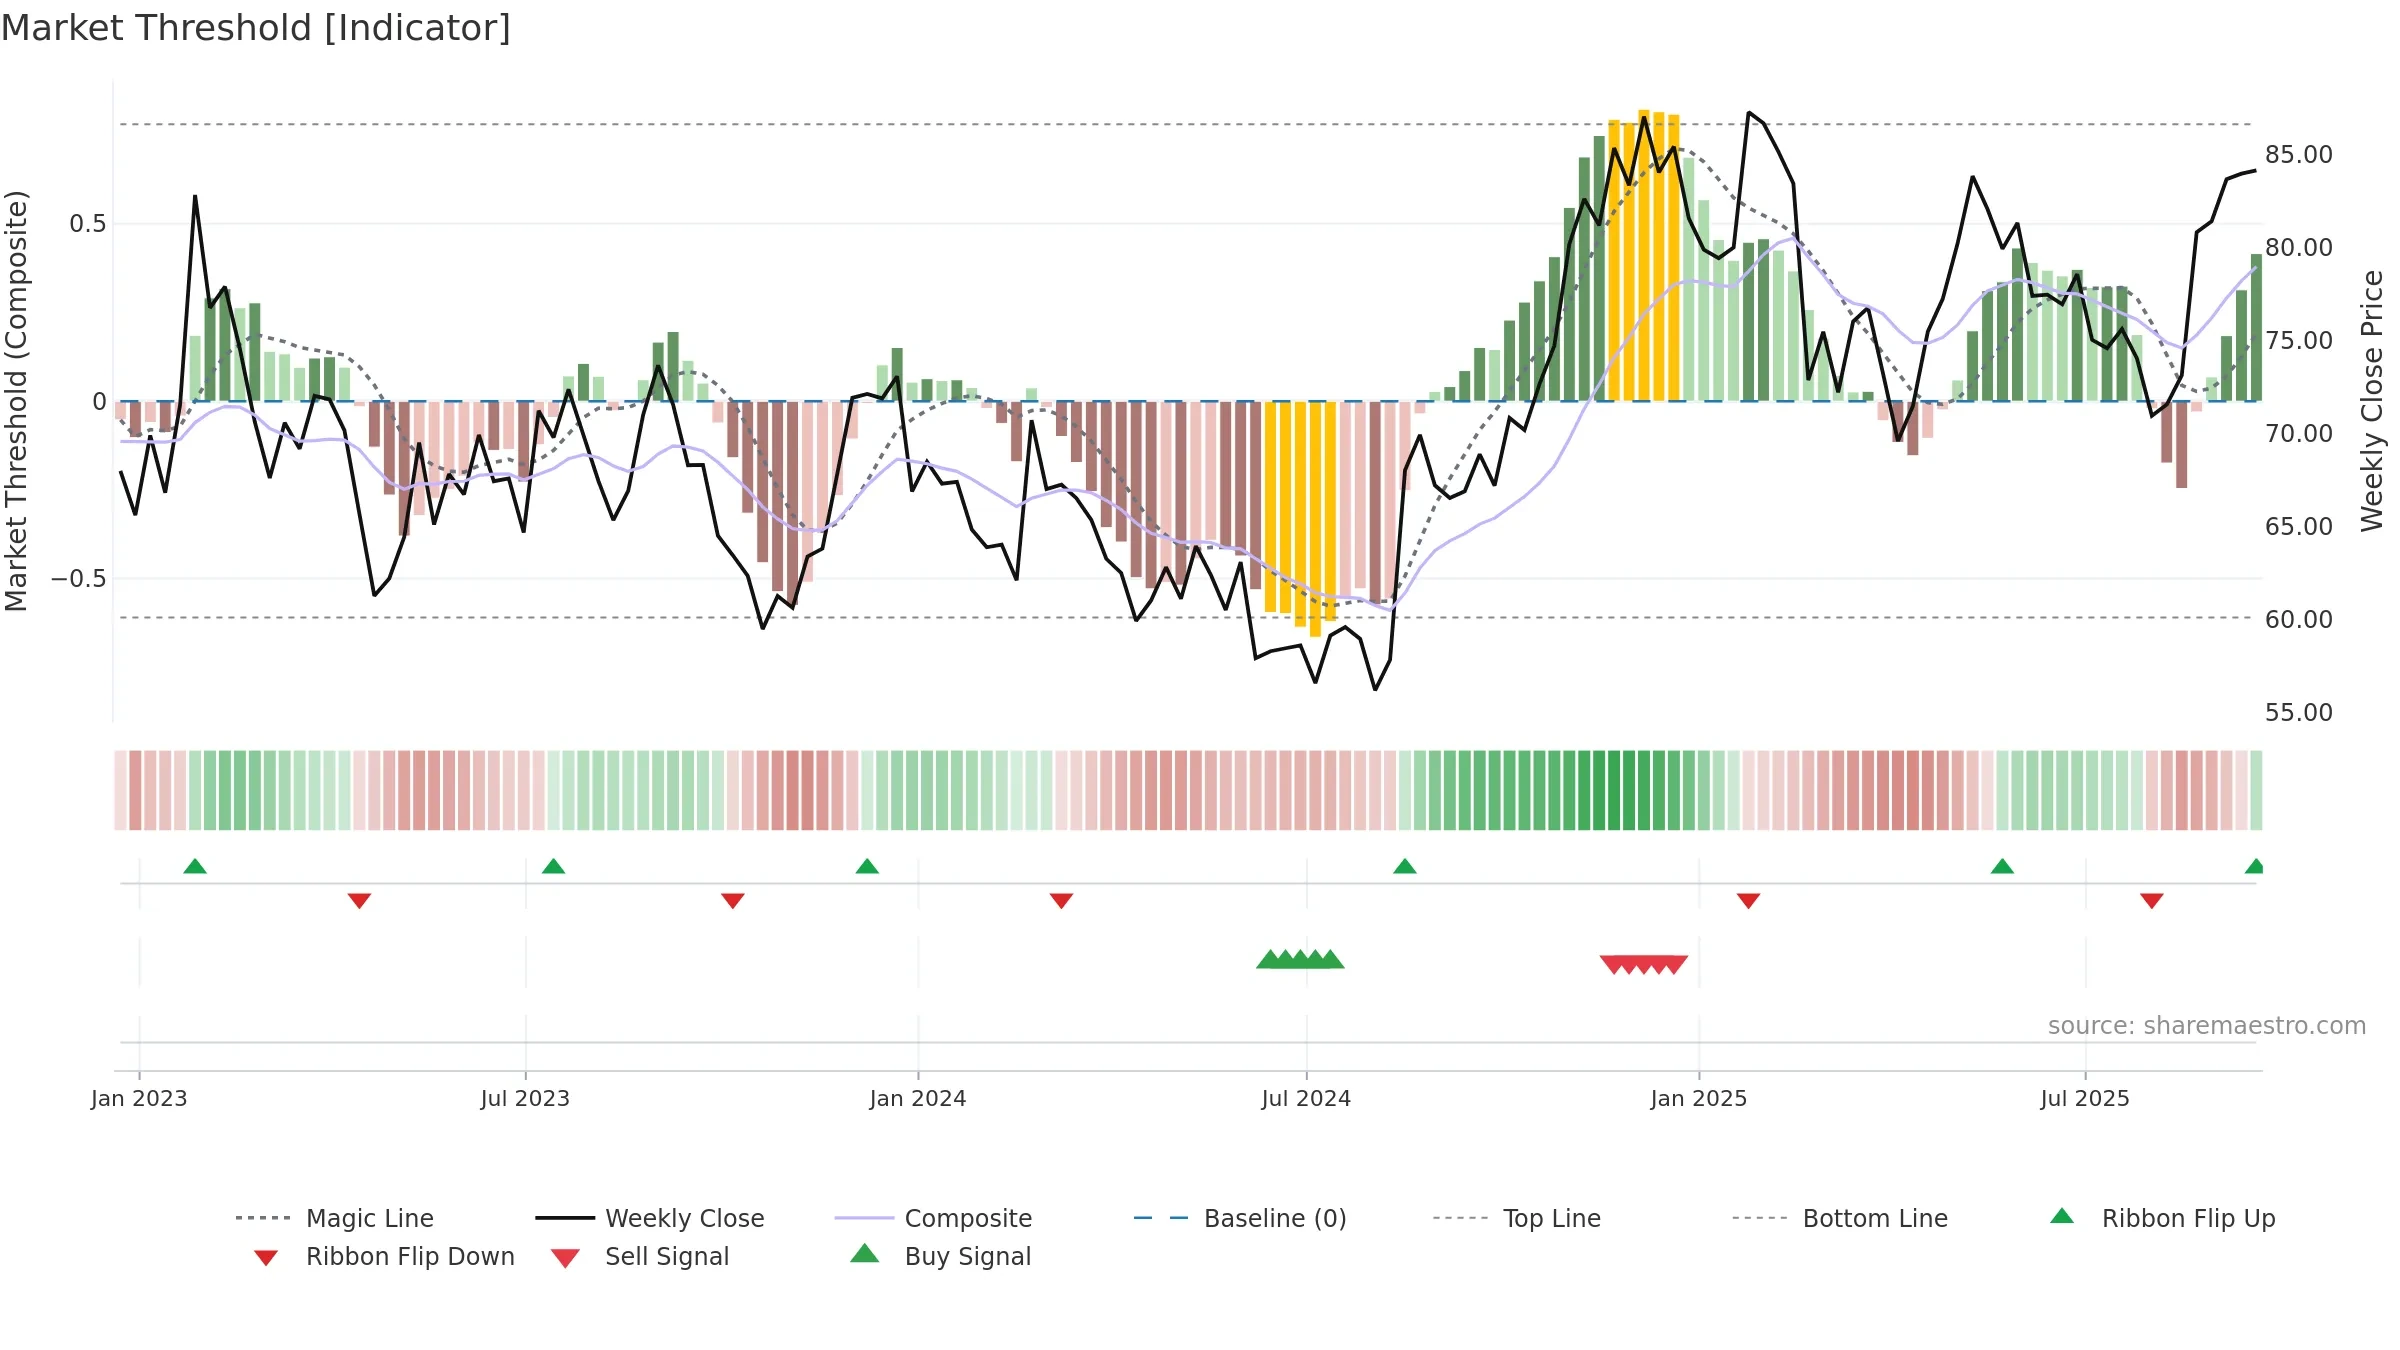Click the 85.00 price axis label

click(x=2299, y=154)
